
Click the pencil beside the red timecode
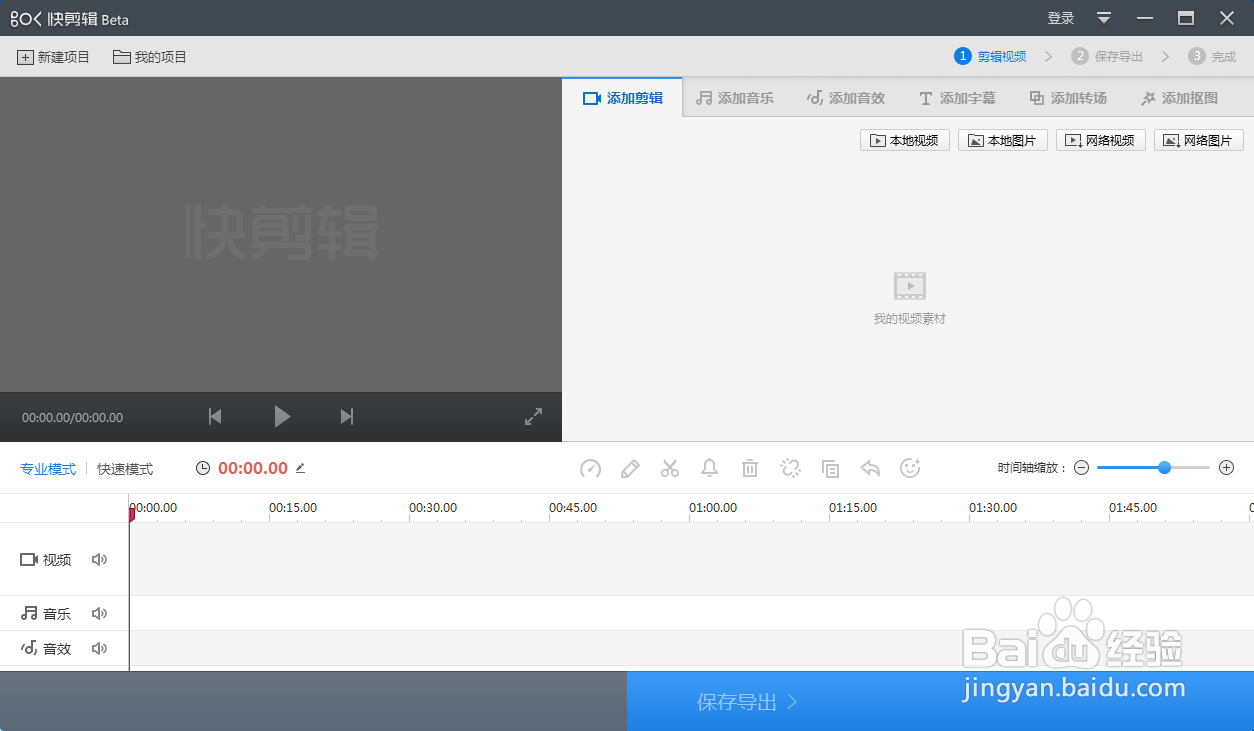tap(300, 468)
